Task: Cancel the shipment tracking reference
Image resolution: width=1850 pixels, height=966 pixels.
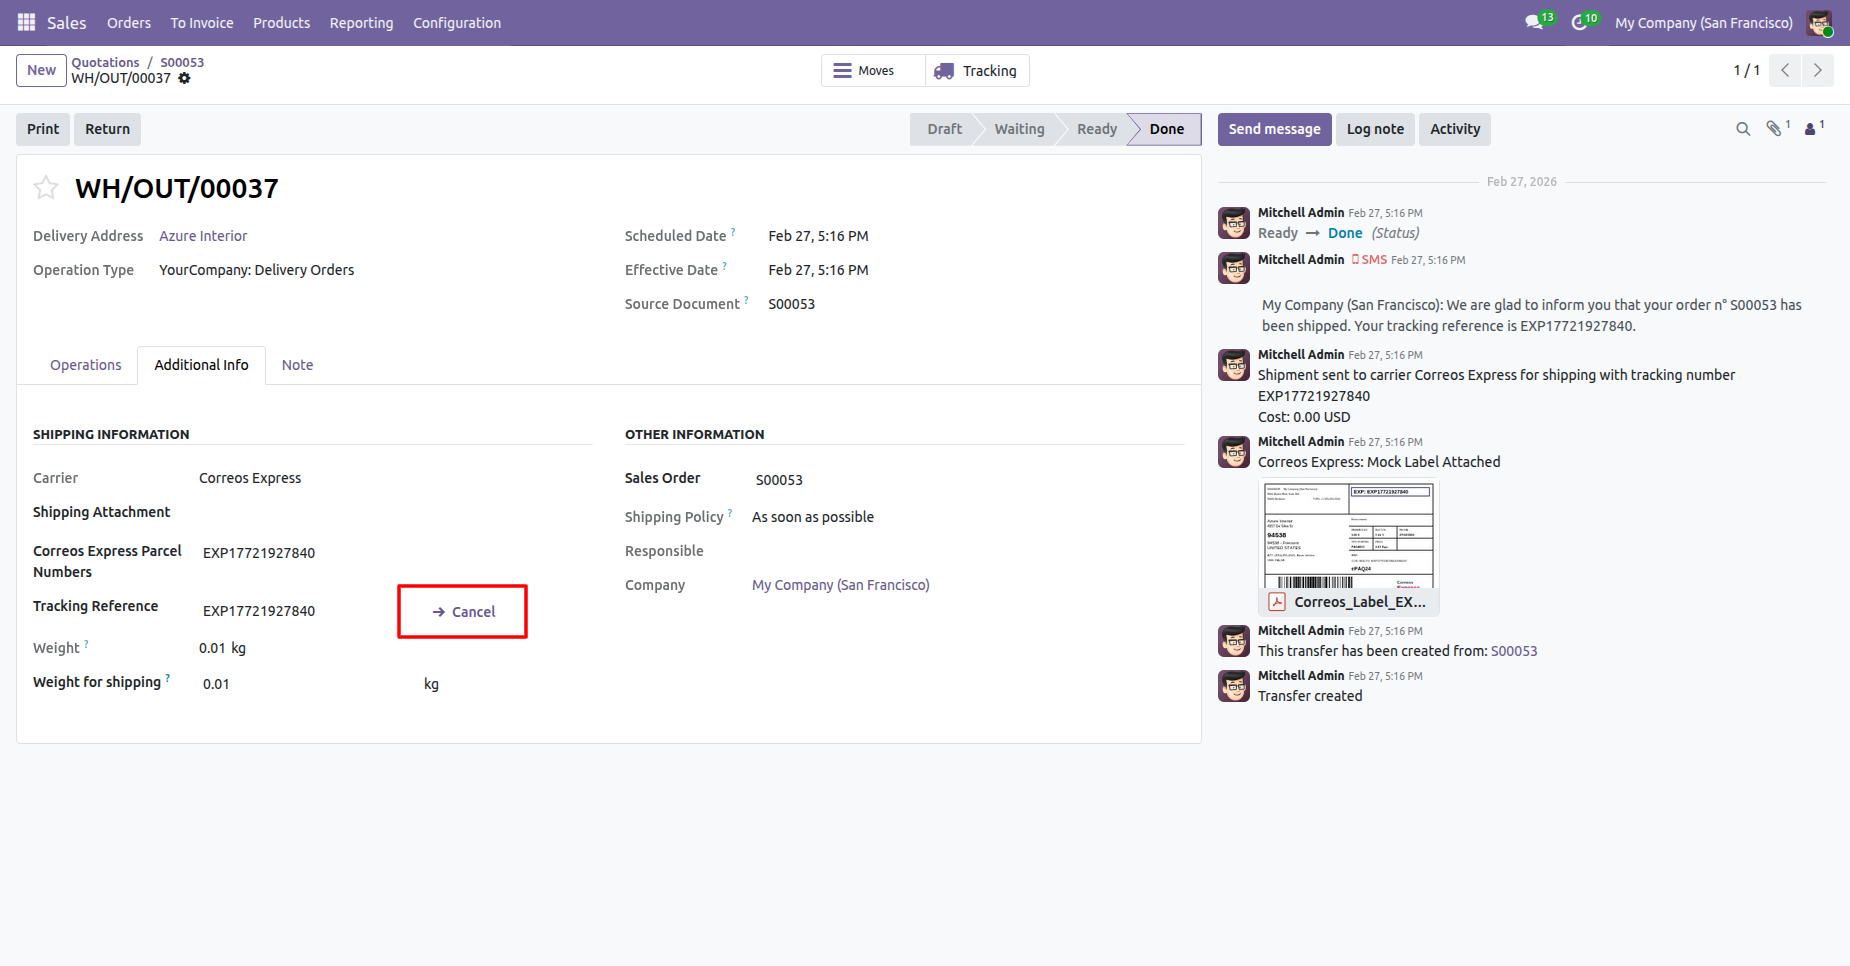Action: 463,612
